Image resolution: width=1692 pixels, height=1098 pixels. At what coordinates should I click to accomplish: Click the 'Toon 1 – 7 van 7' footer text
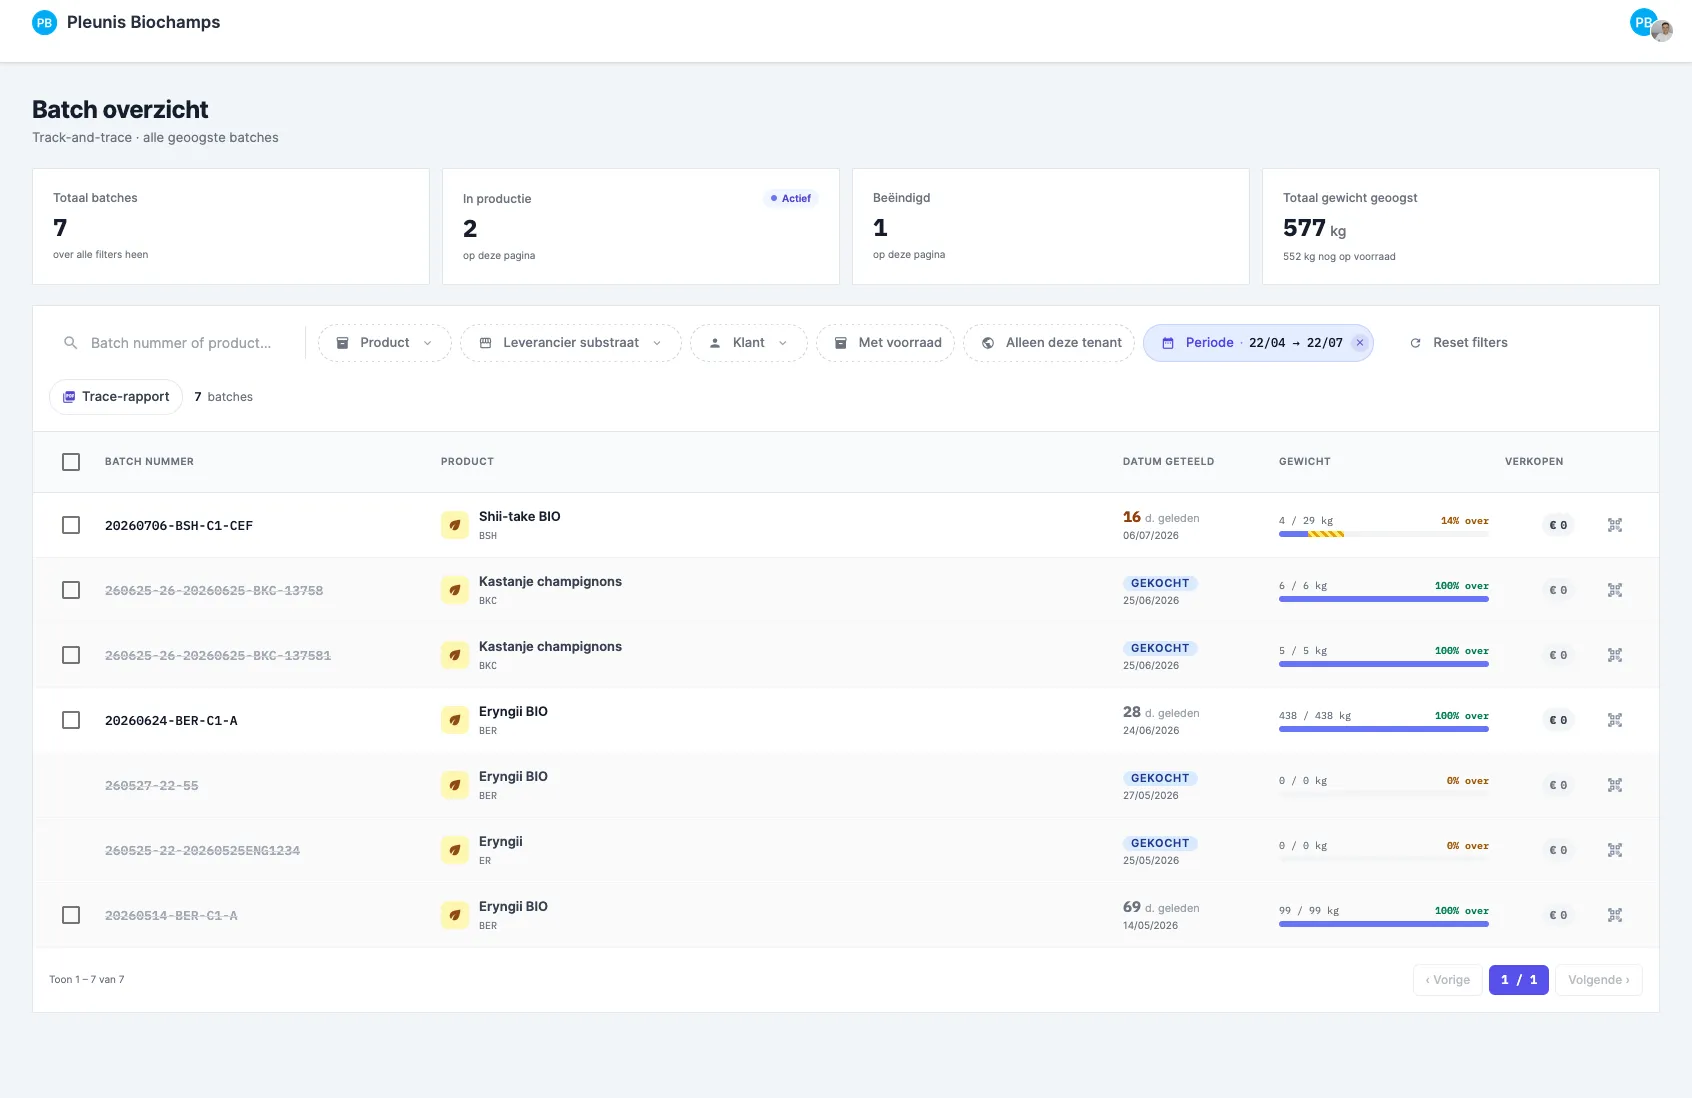tap(87, 980)
